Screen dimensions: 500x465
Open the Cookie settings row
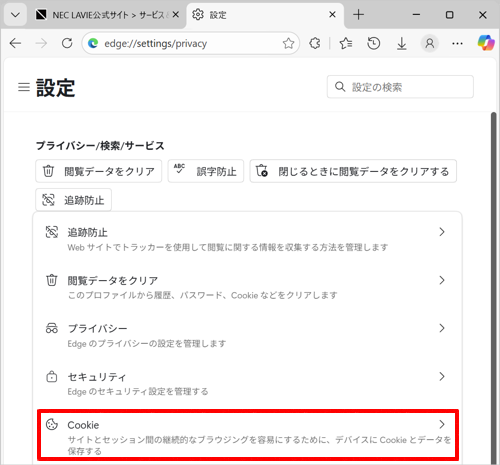(248, 435)
